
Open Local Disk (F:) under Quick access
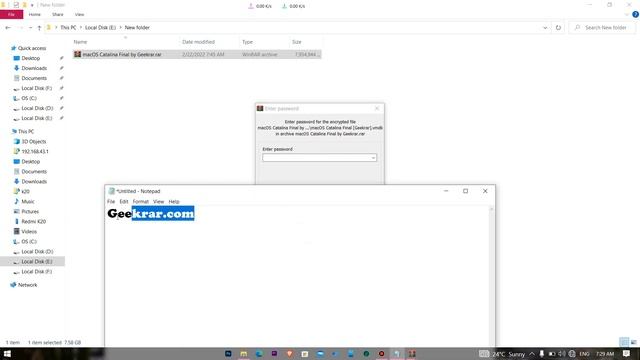click(36, 88)
